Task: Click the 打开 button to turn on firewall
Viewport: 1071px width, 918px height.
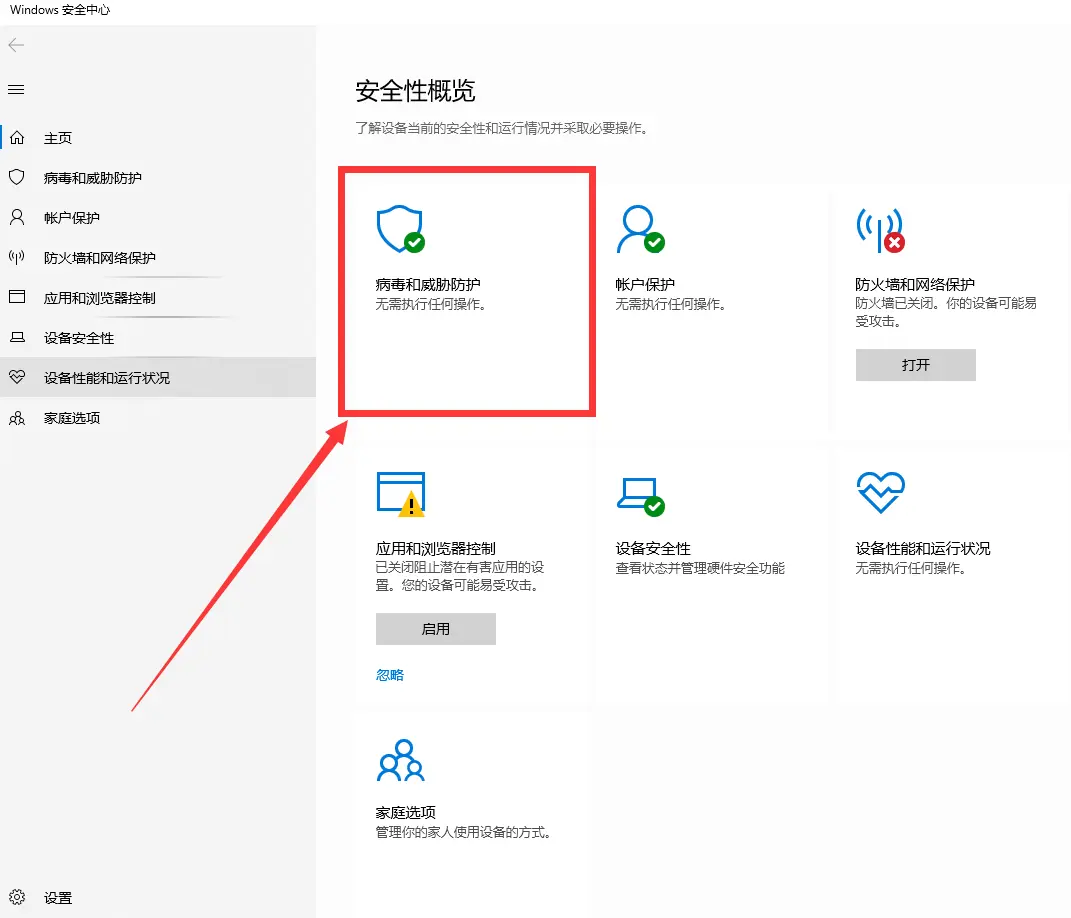Action: (915, 365)
